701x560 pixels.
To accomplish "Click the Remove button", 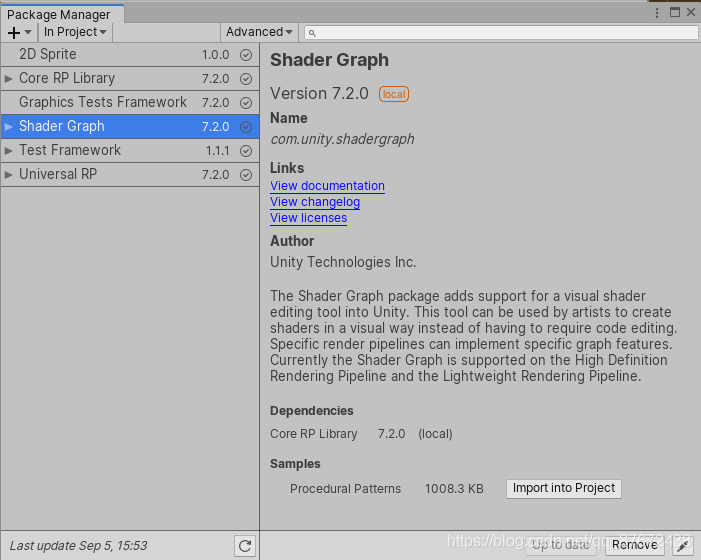I will 635,545.
